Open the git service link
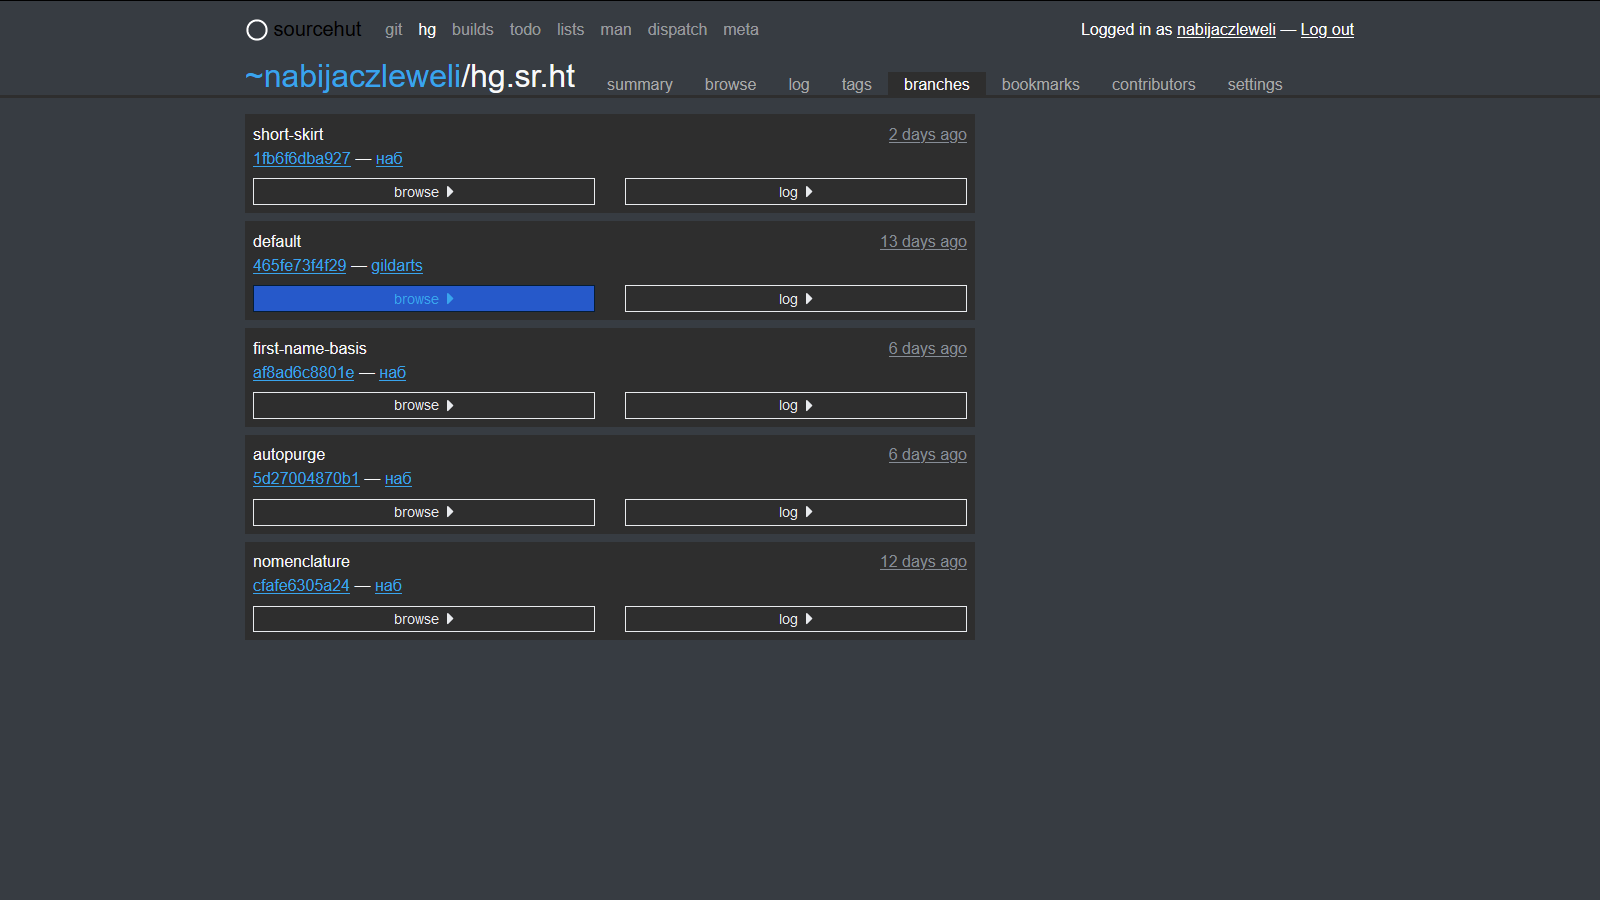 (x=393, y=30)
